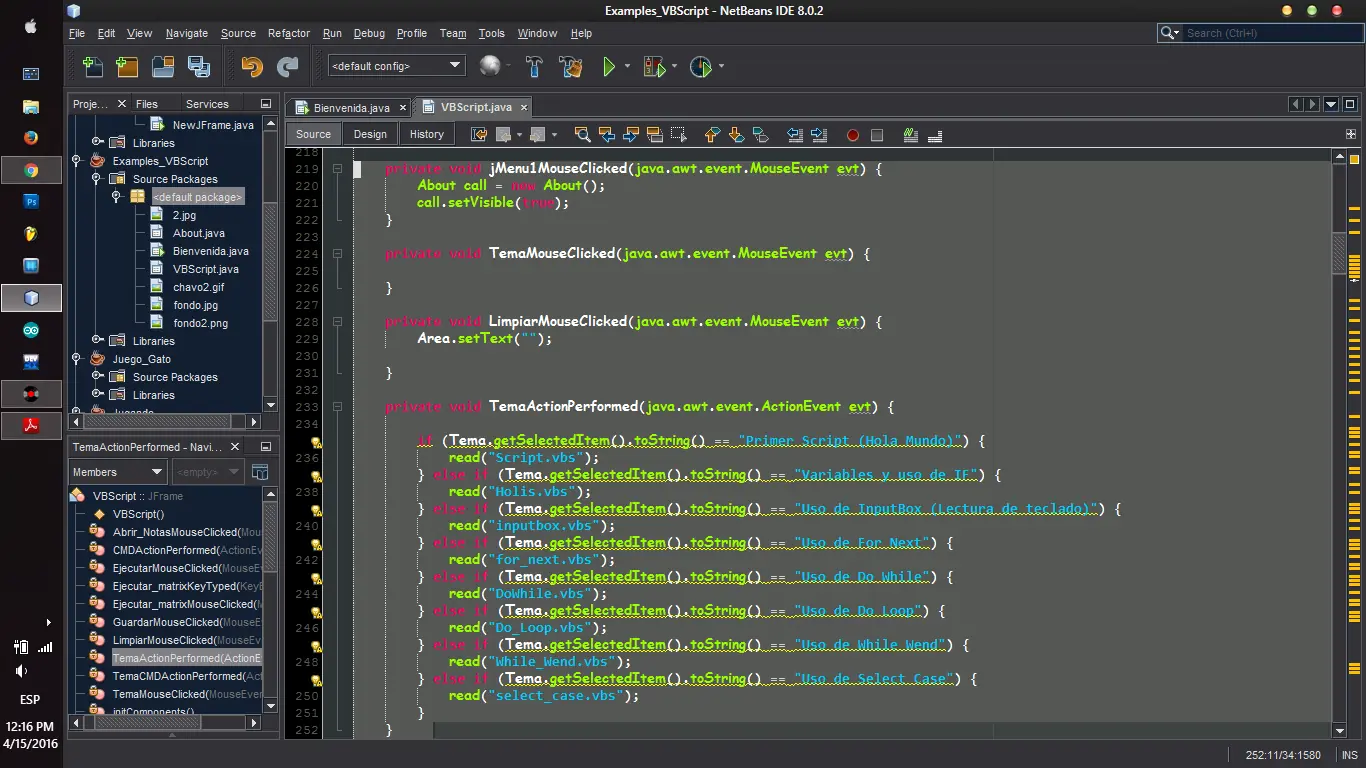The height and width of the screenshot is (768, 1366).
Task: Click the Open Project toolbar icon
Action: coord(163,67)
